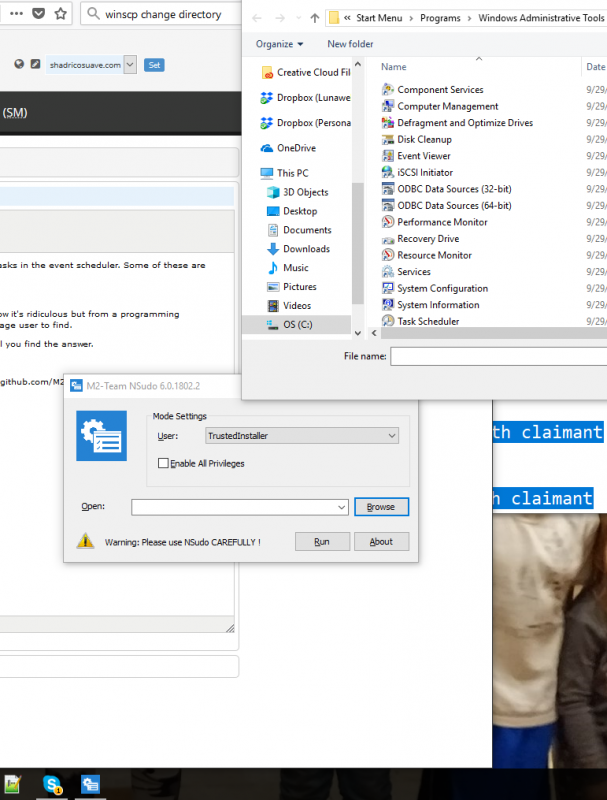
Task: Open Downloads folder in navigation pane
Action: click(298, 249)
